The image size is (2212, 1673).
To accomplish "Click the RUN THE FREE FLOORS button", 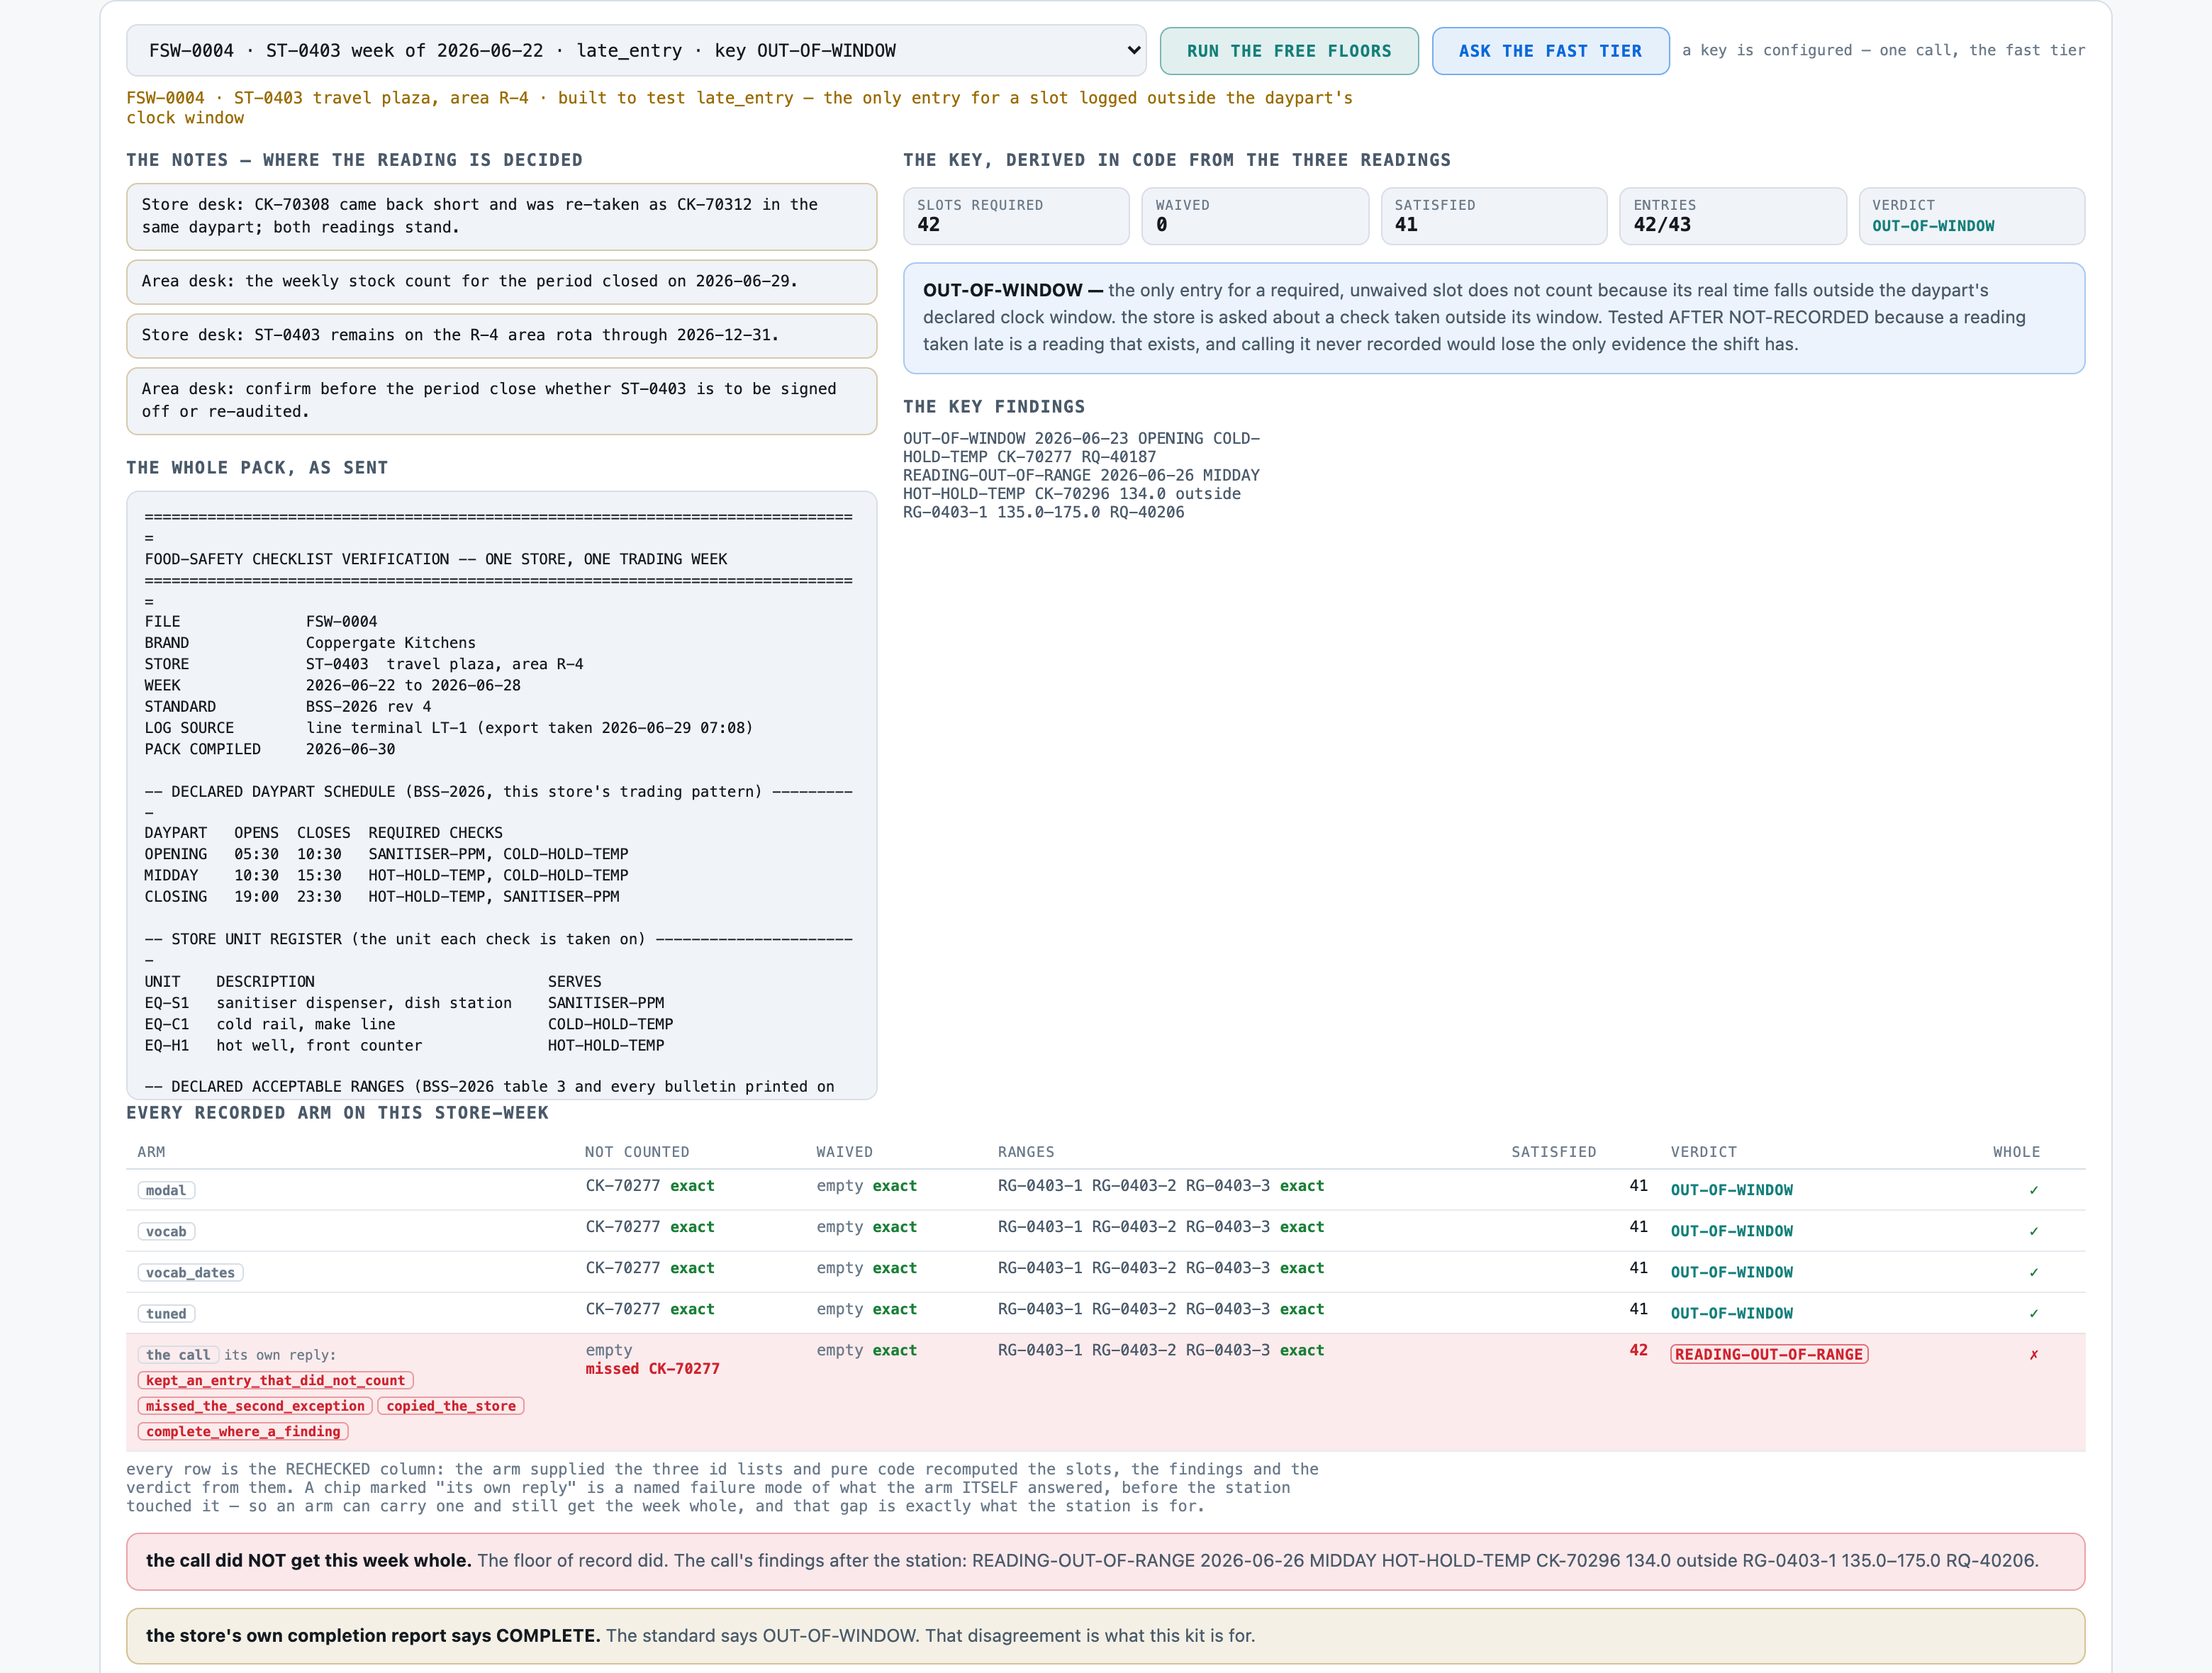I will click(1288, 51).
